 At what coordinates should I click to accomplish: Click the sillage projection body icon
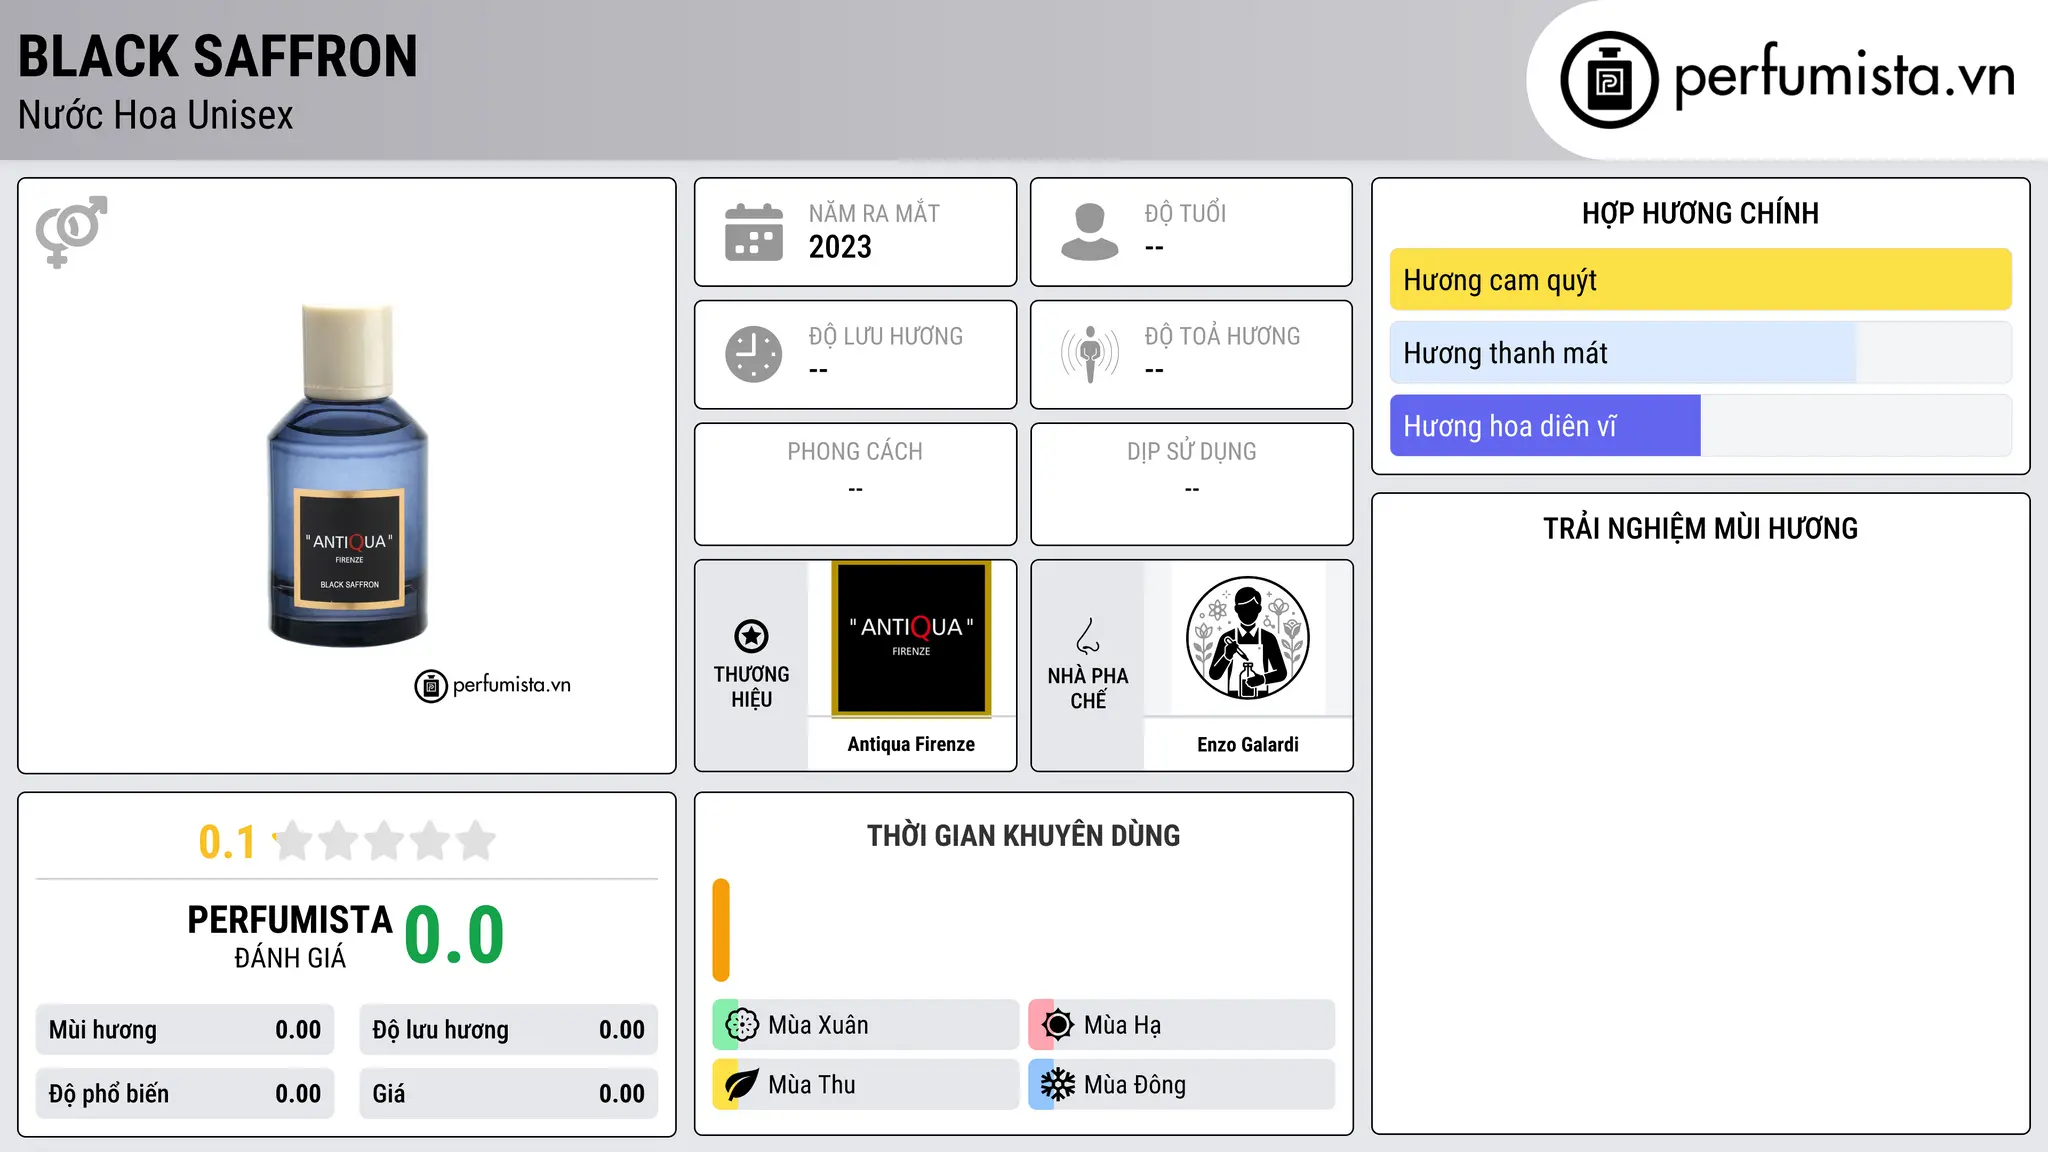[1090, 354]
